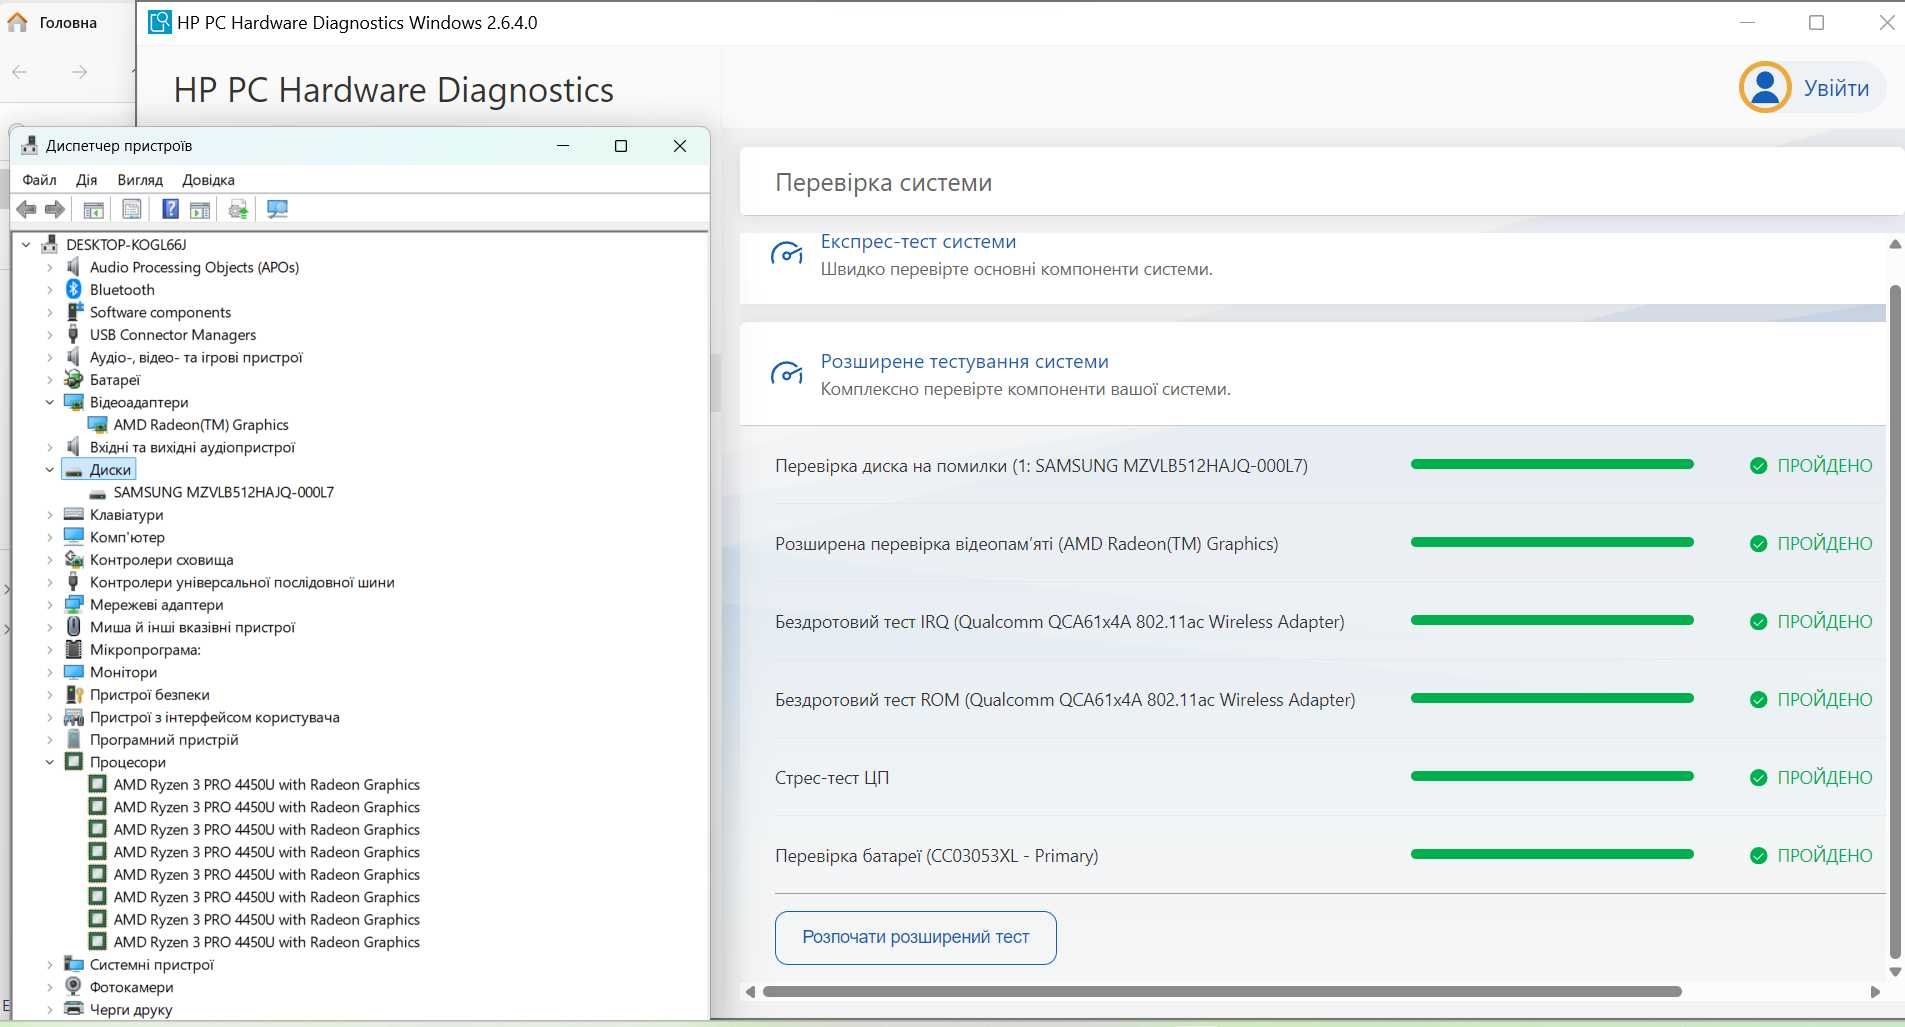
Task: Select Аудіо-, відео- та ігрові пристрої row
Action: (x=196, y=357)
